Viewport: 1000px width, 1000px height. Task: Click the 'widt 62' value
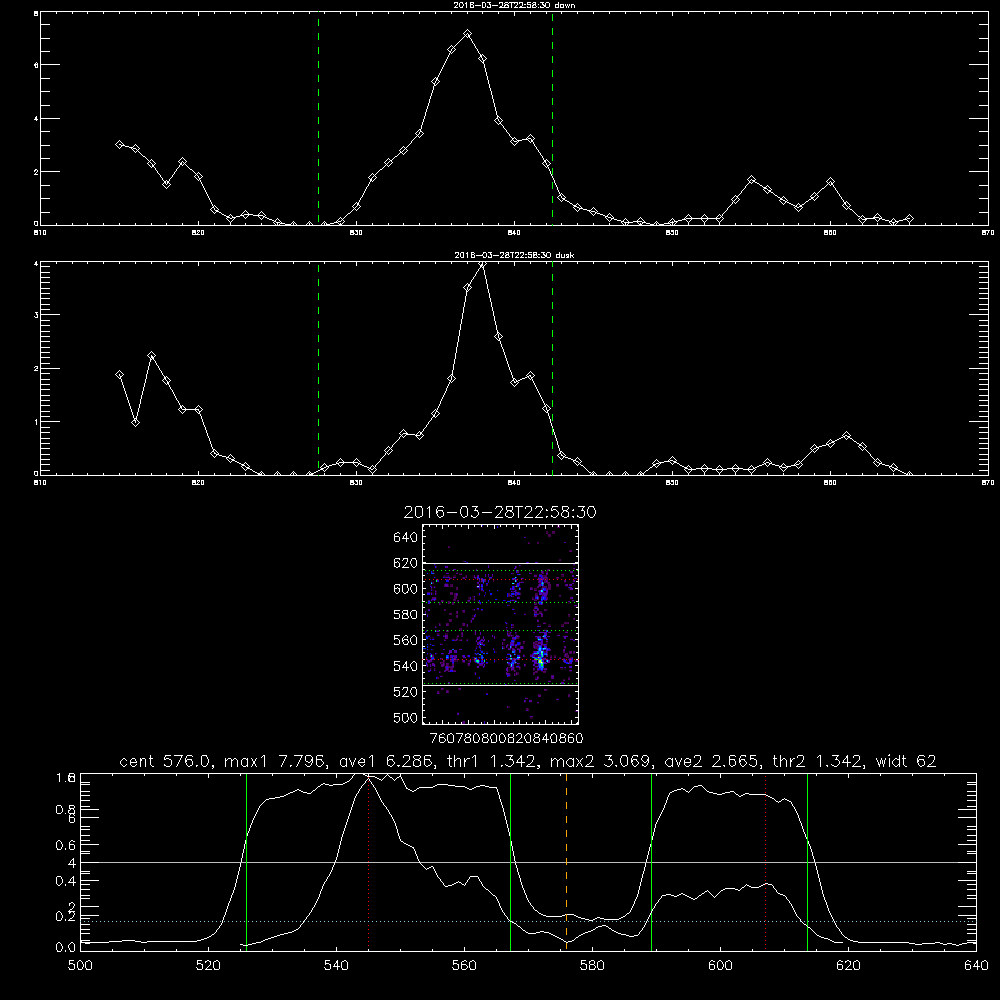click(906, 761)
